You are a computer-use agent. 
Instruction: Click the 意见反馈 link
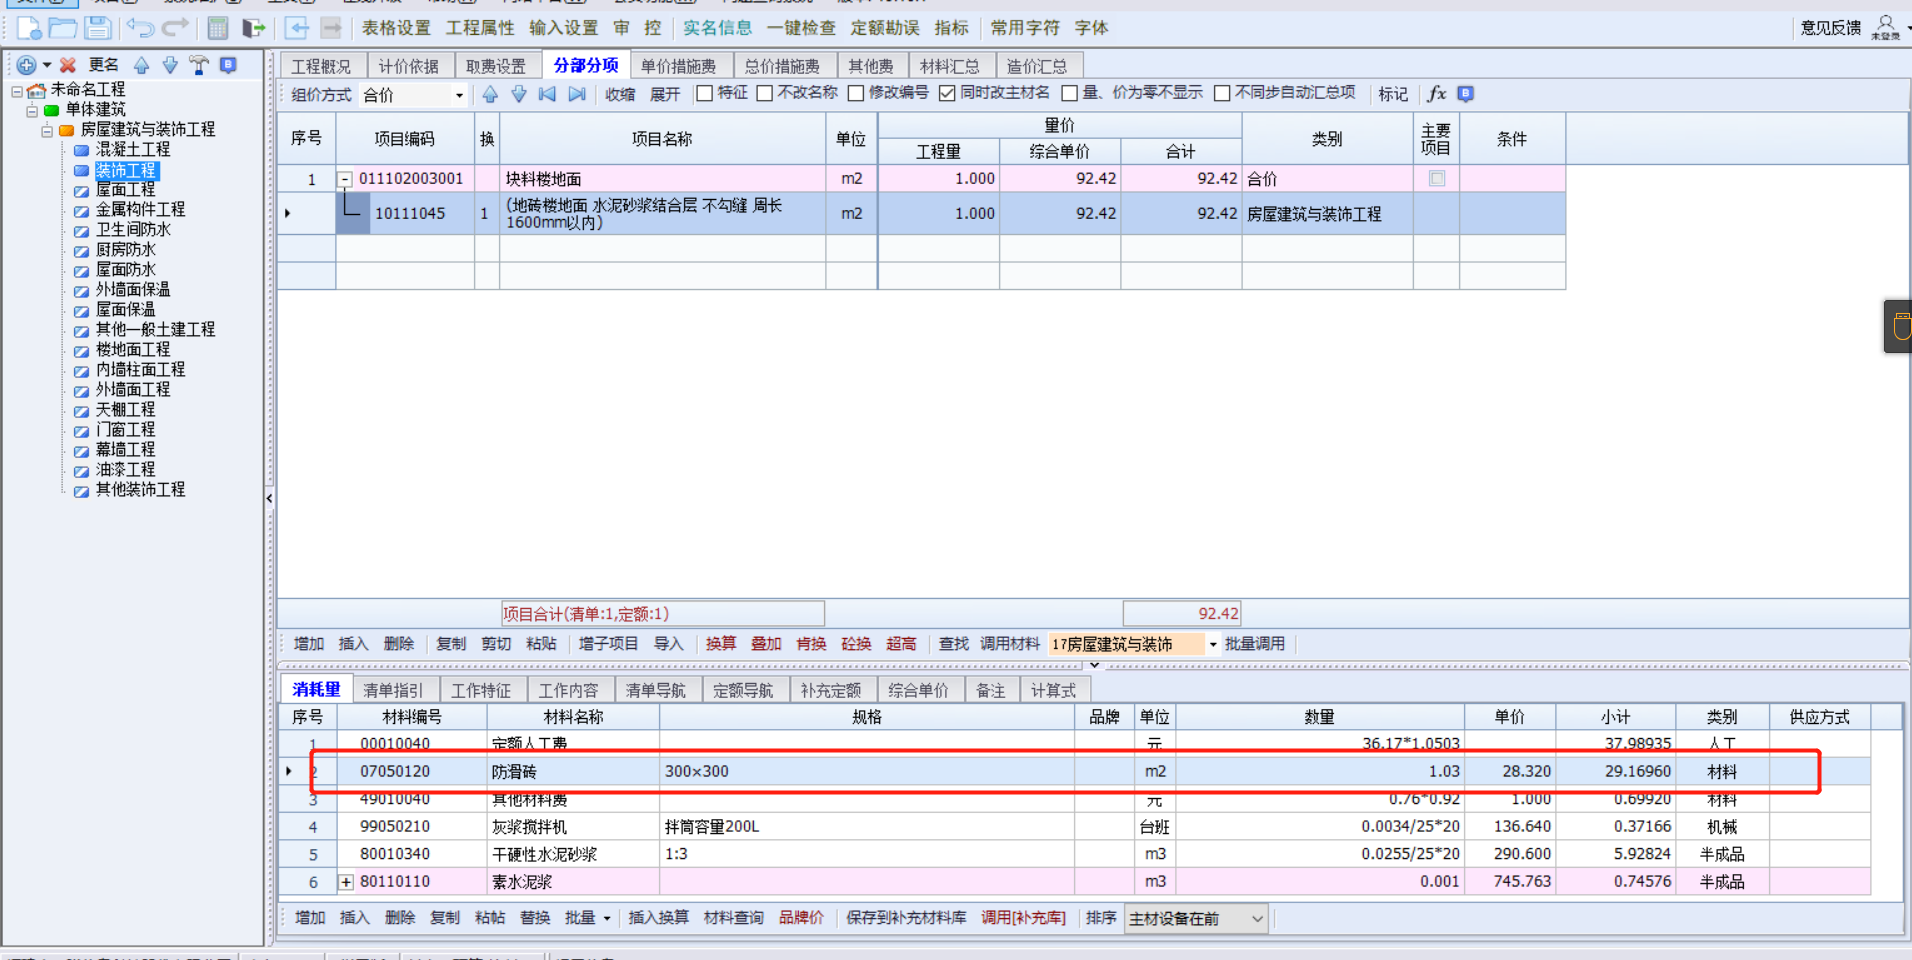tap(1831, 28)
